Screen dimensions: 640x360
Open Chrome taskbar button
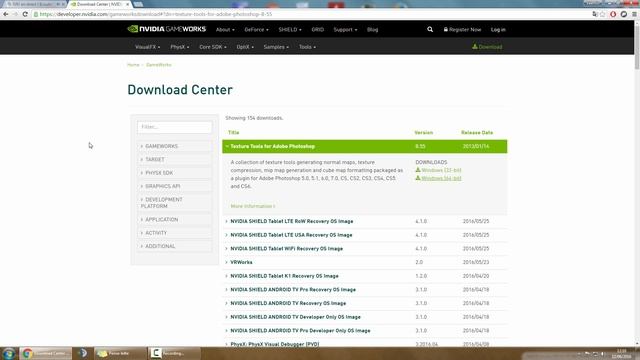click(x=46, y=353)
